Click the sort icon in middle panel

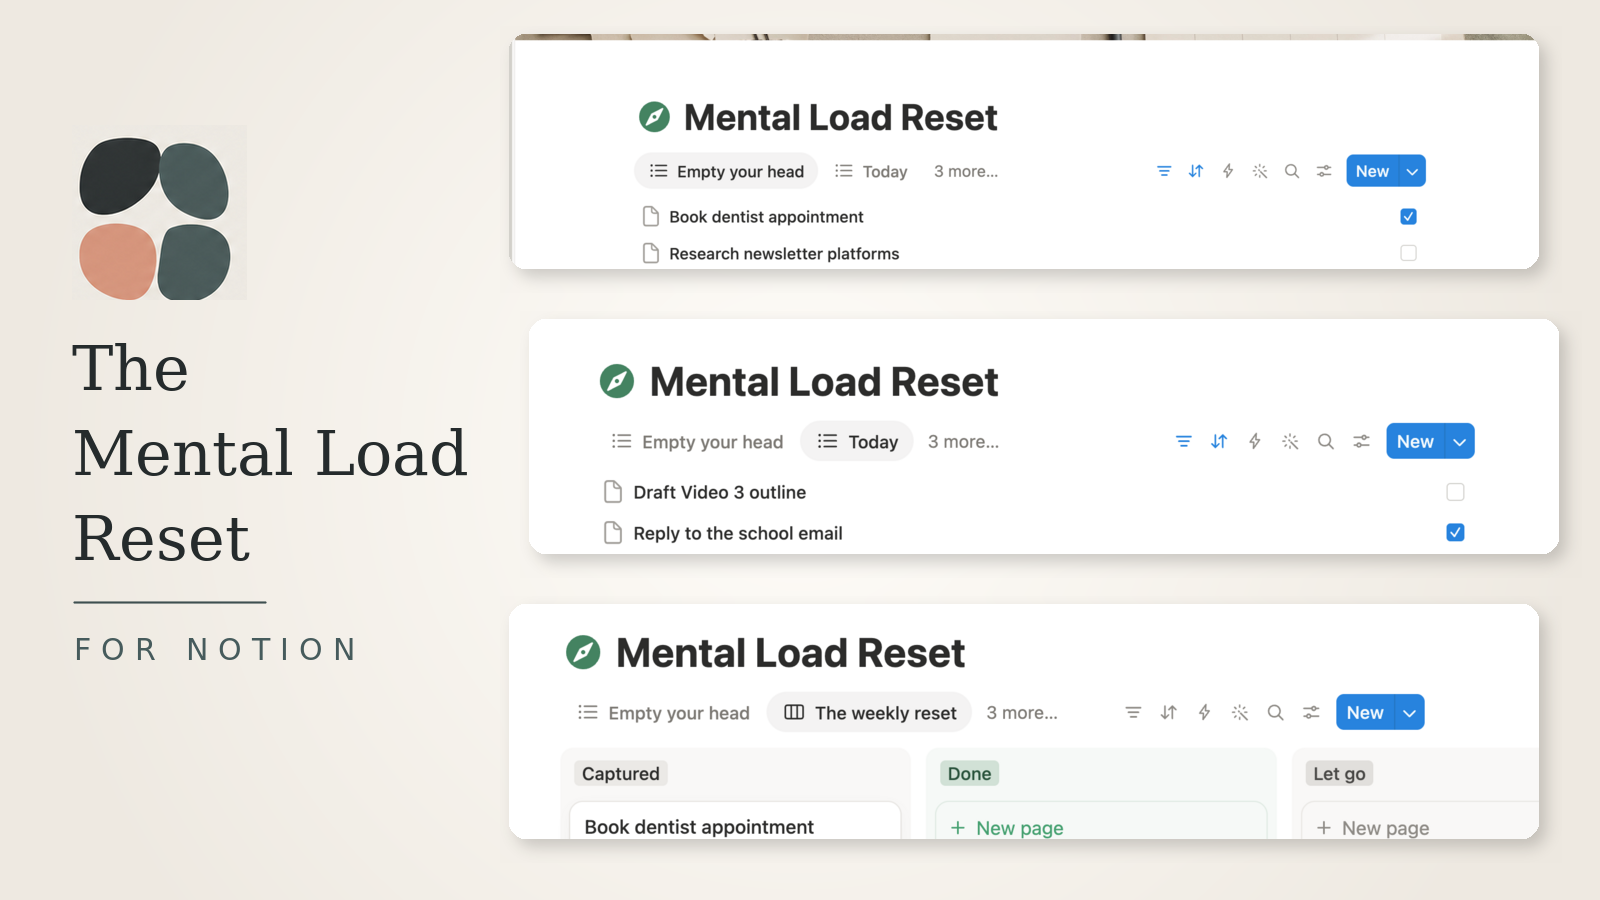point(1219,441)
